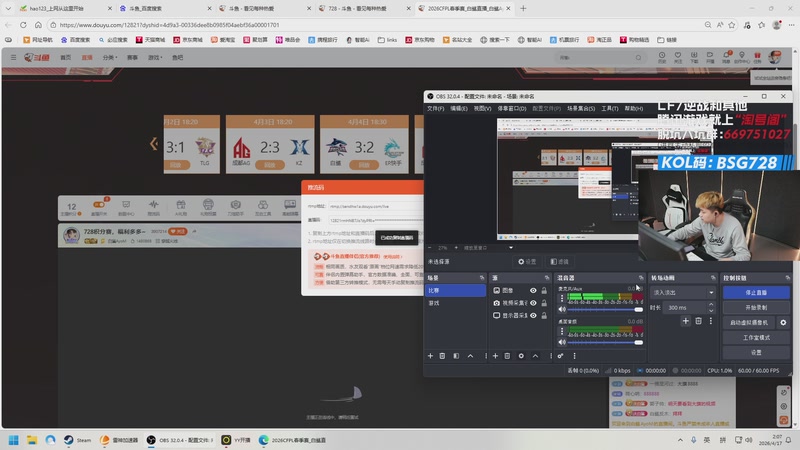Open Douyu messages bell icon
The image size is (800, 450).
pos(726,57)
